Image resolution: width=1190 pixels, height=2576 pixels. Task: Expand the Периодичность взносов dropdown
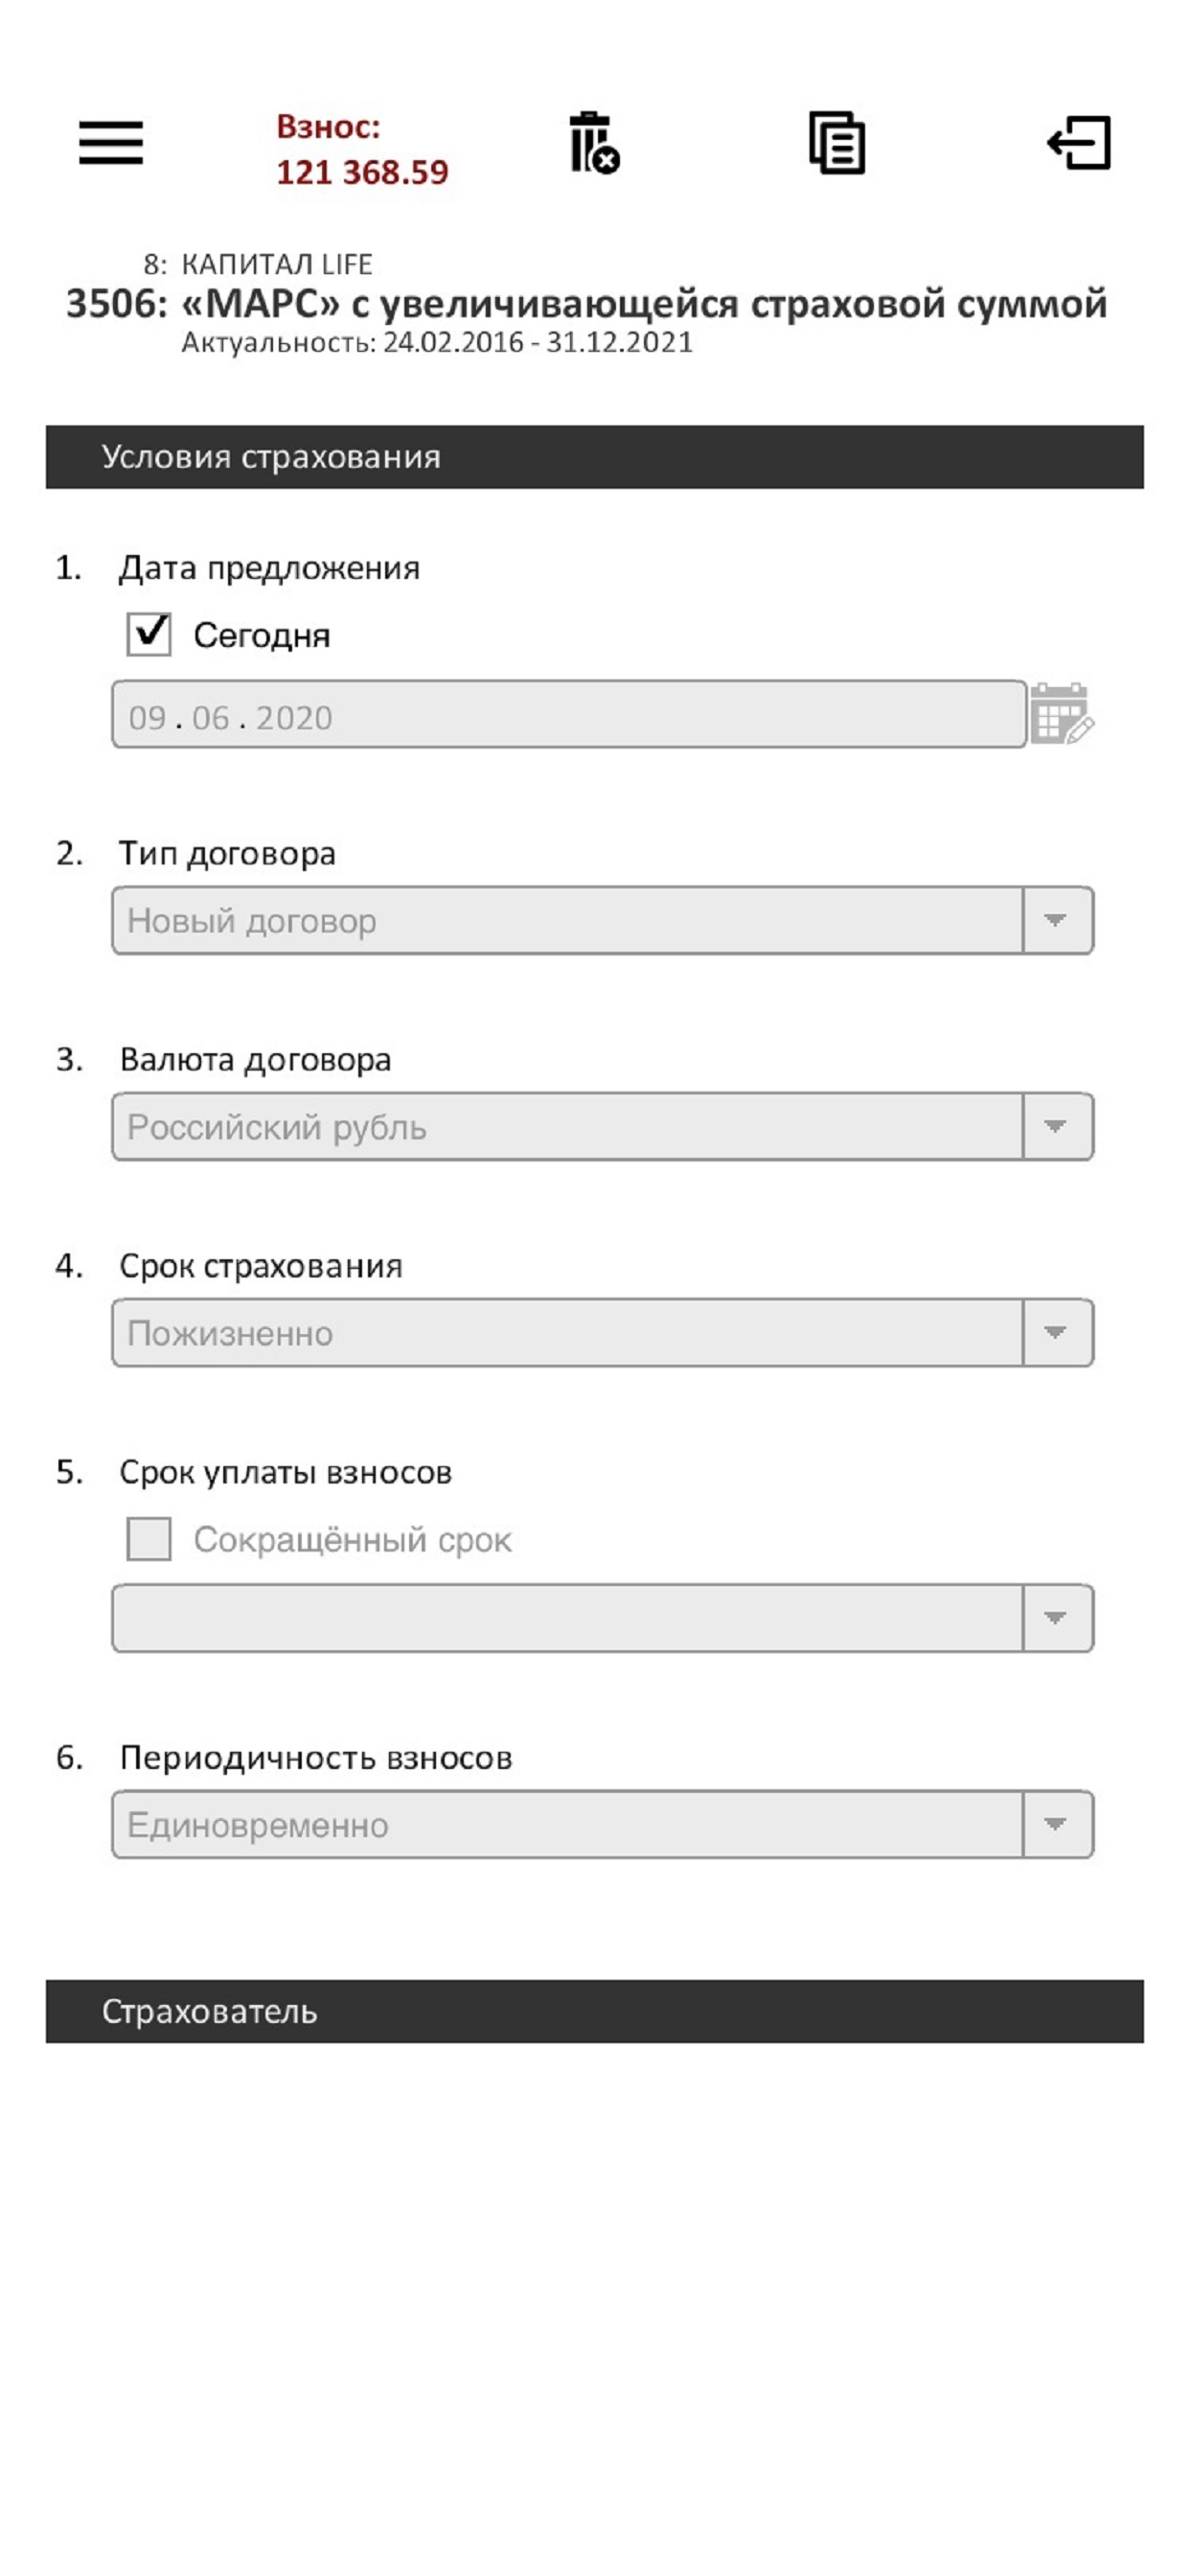click(1056, 1824)
